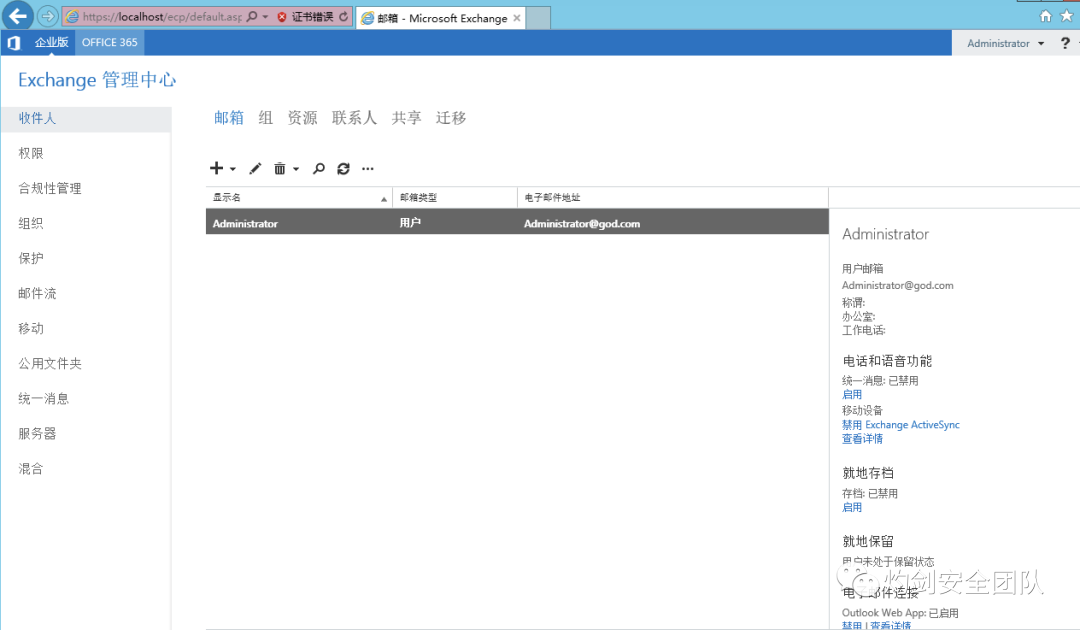Click the Exchange 管理中心 title
The image size is (1080, 630).
[x=97, y=80]
